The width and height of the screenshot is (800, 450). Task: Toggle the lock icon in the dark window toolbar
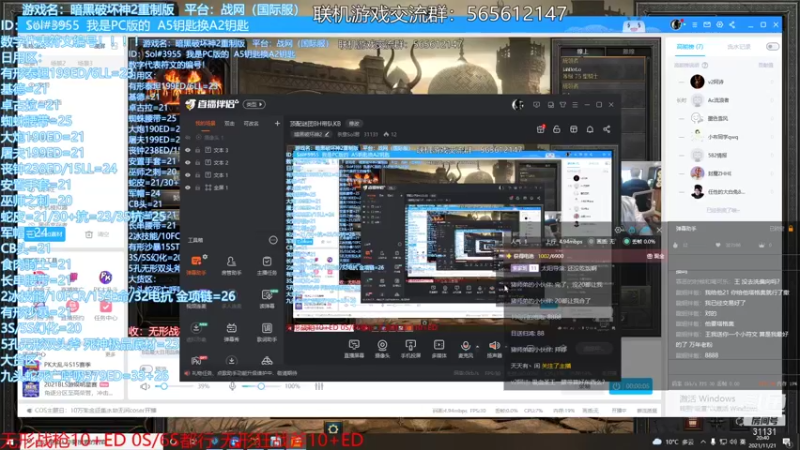[557, 130]
